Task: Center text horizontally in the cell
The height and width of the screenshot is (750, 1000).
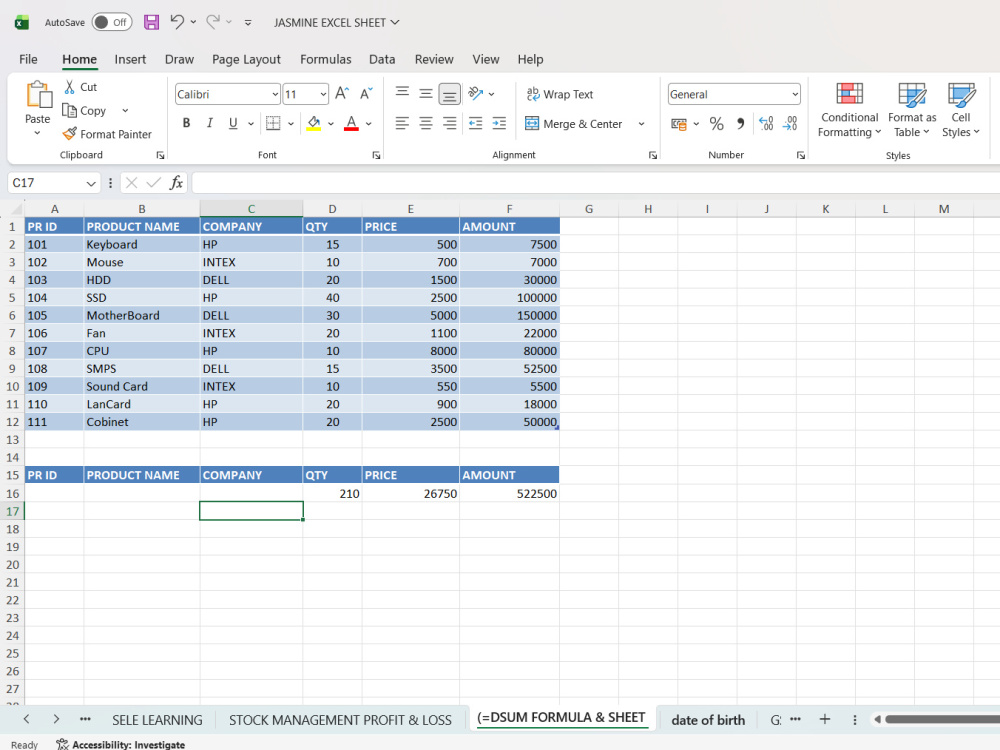Action: [425, 123]
